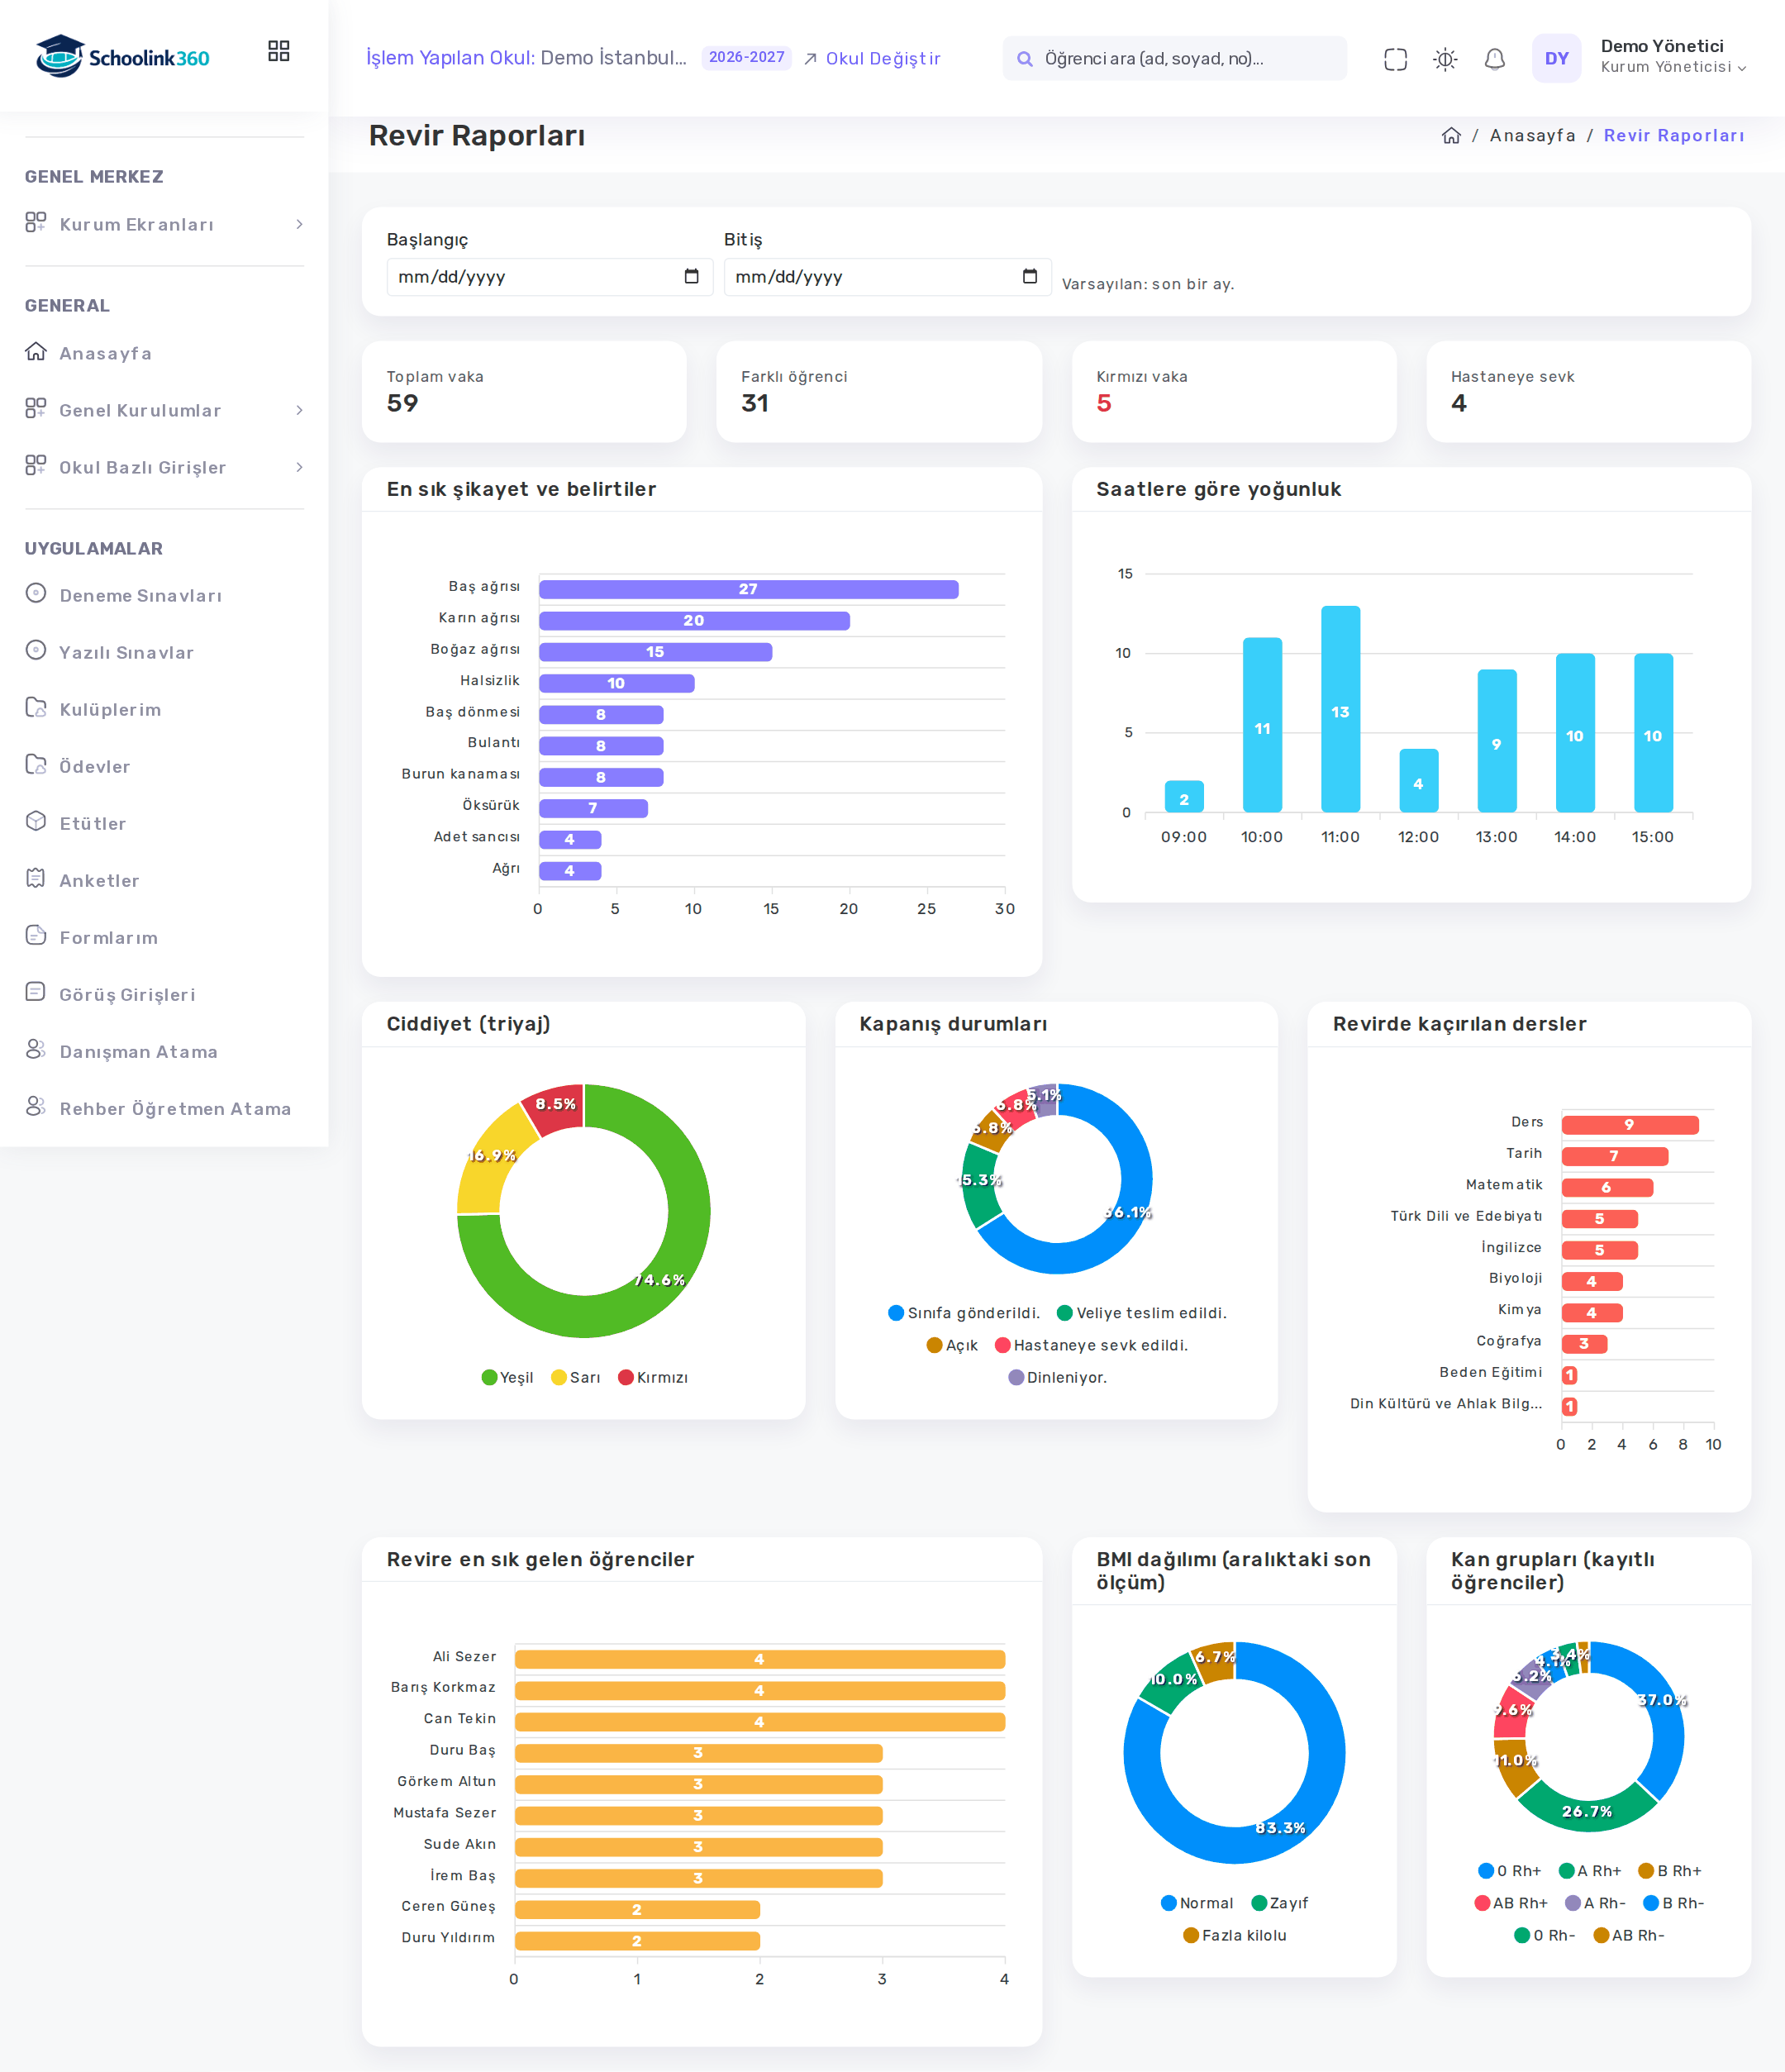Viewport: 1785px width, 2072px height.
Task: Click the breadcrumb home icon
Action: point(1451,135)
